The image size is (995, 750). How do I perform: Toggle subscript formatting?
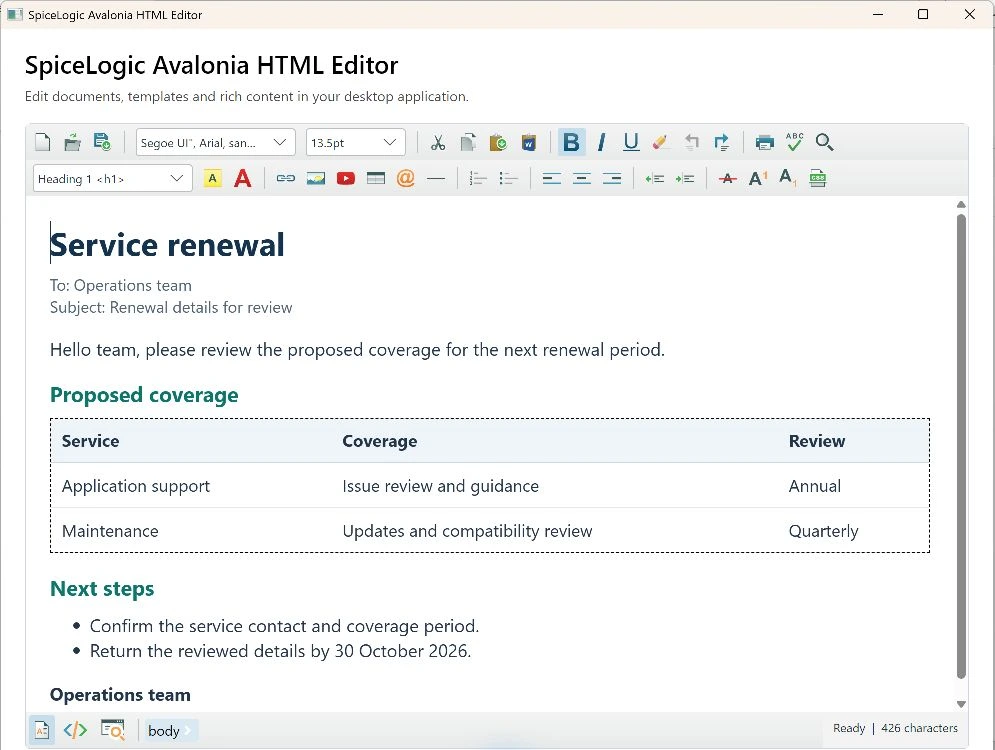787,179
